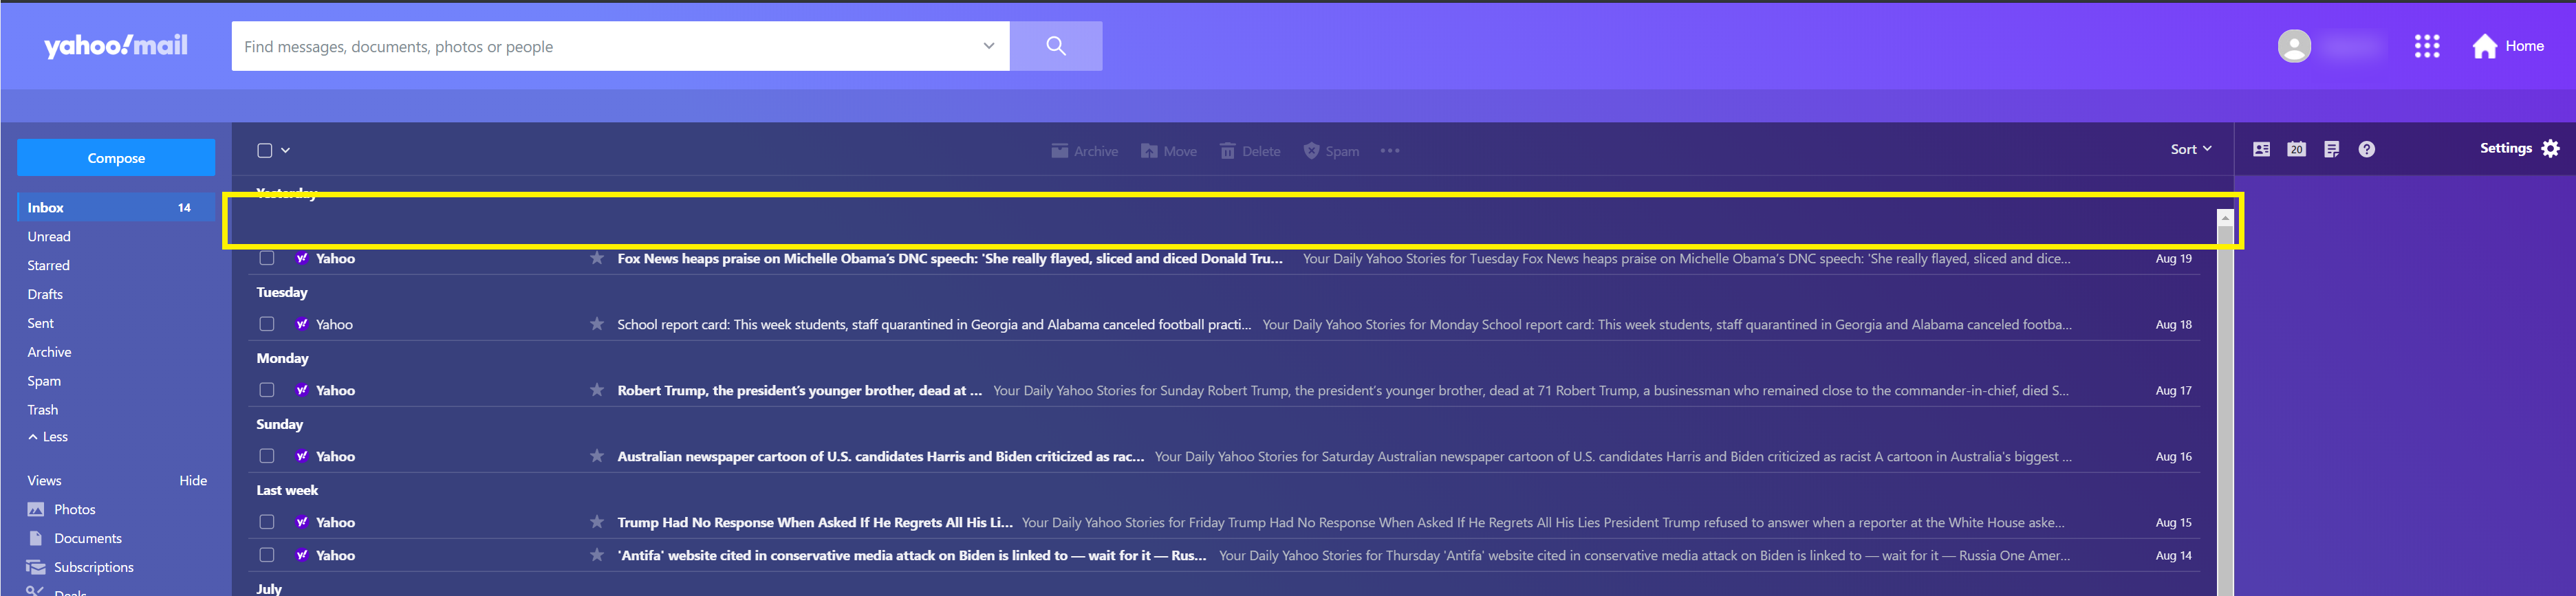Star the Robert Trump email
Image resolution: width=2576 pixels, height=596 pixels.
(x=597, y=390)
